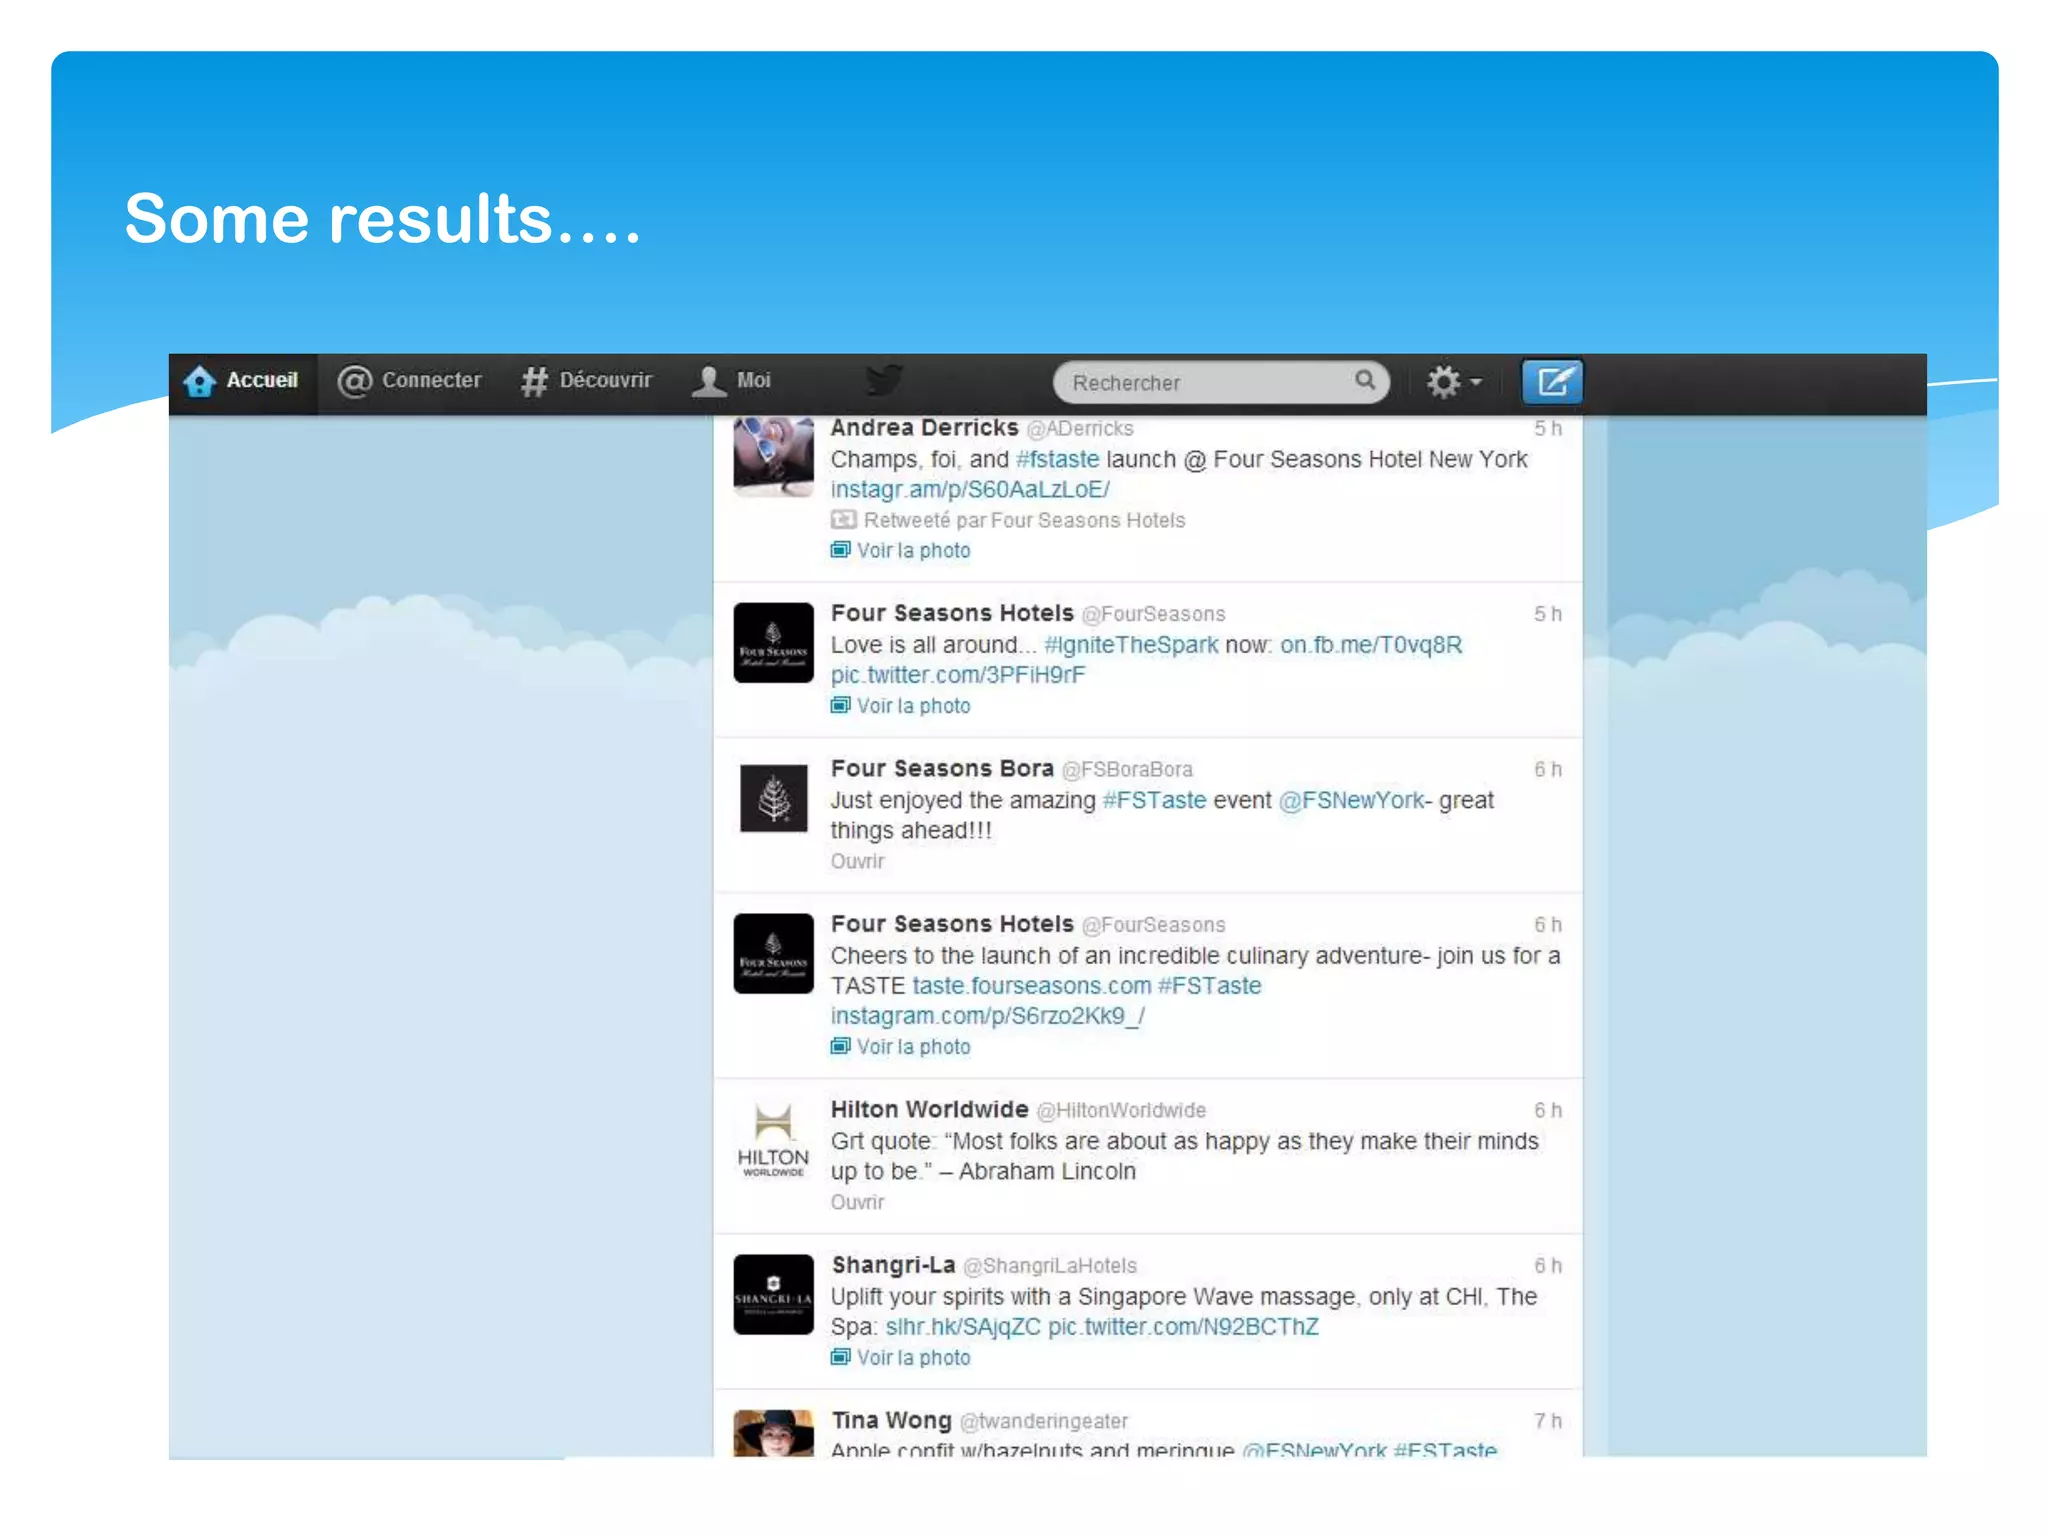Compose a new tweet

tap(1552, 382)
